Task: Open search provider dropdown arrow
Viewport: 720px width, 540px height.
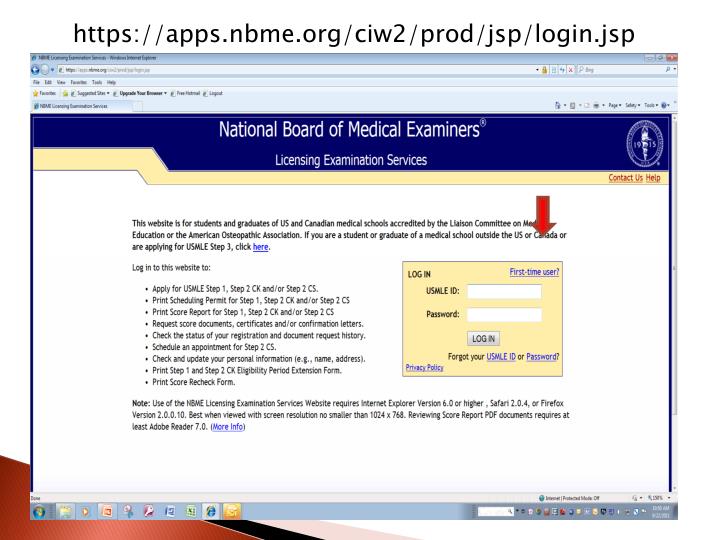Action: pos(675,70)
